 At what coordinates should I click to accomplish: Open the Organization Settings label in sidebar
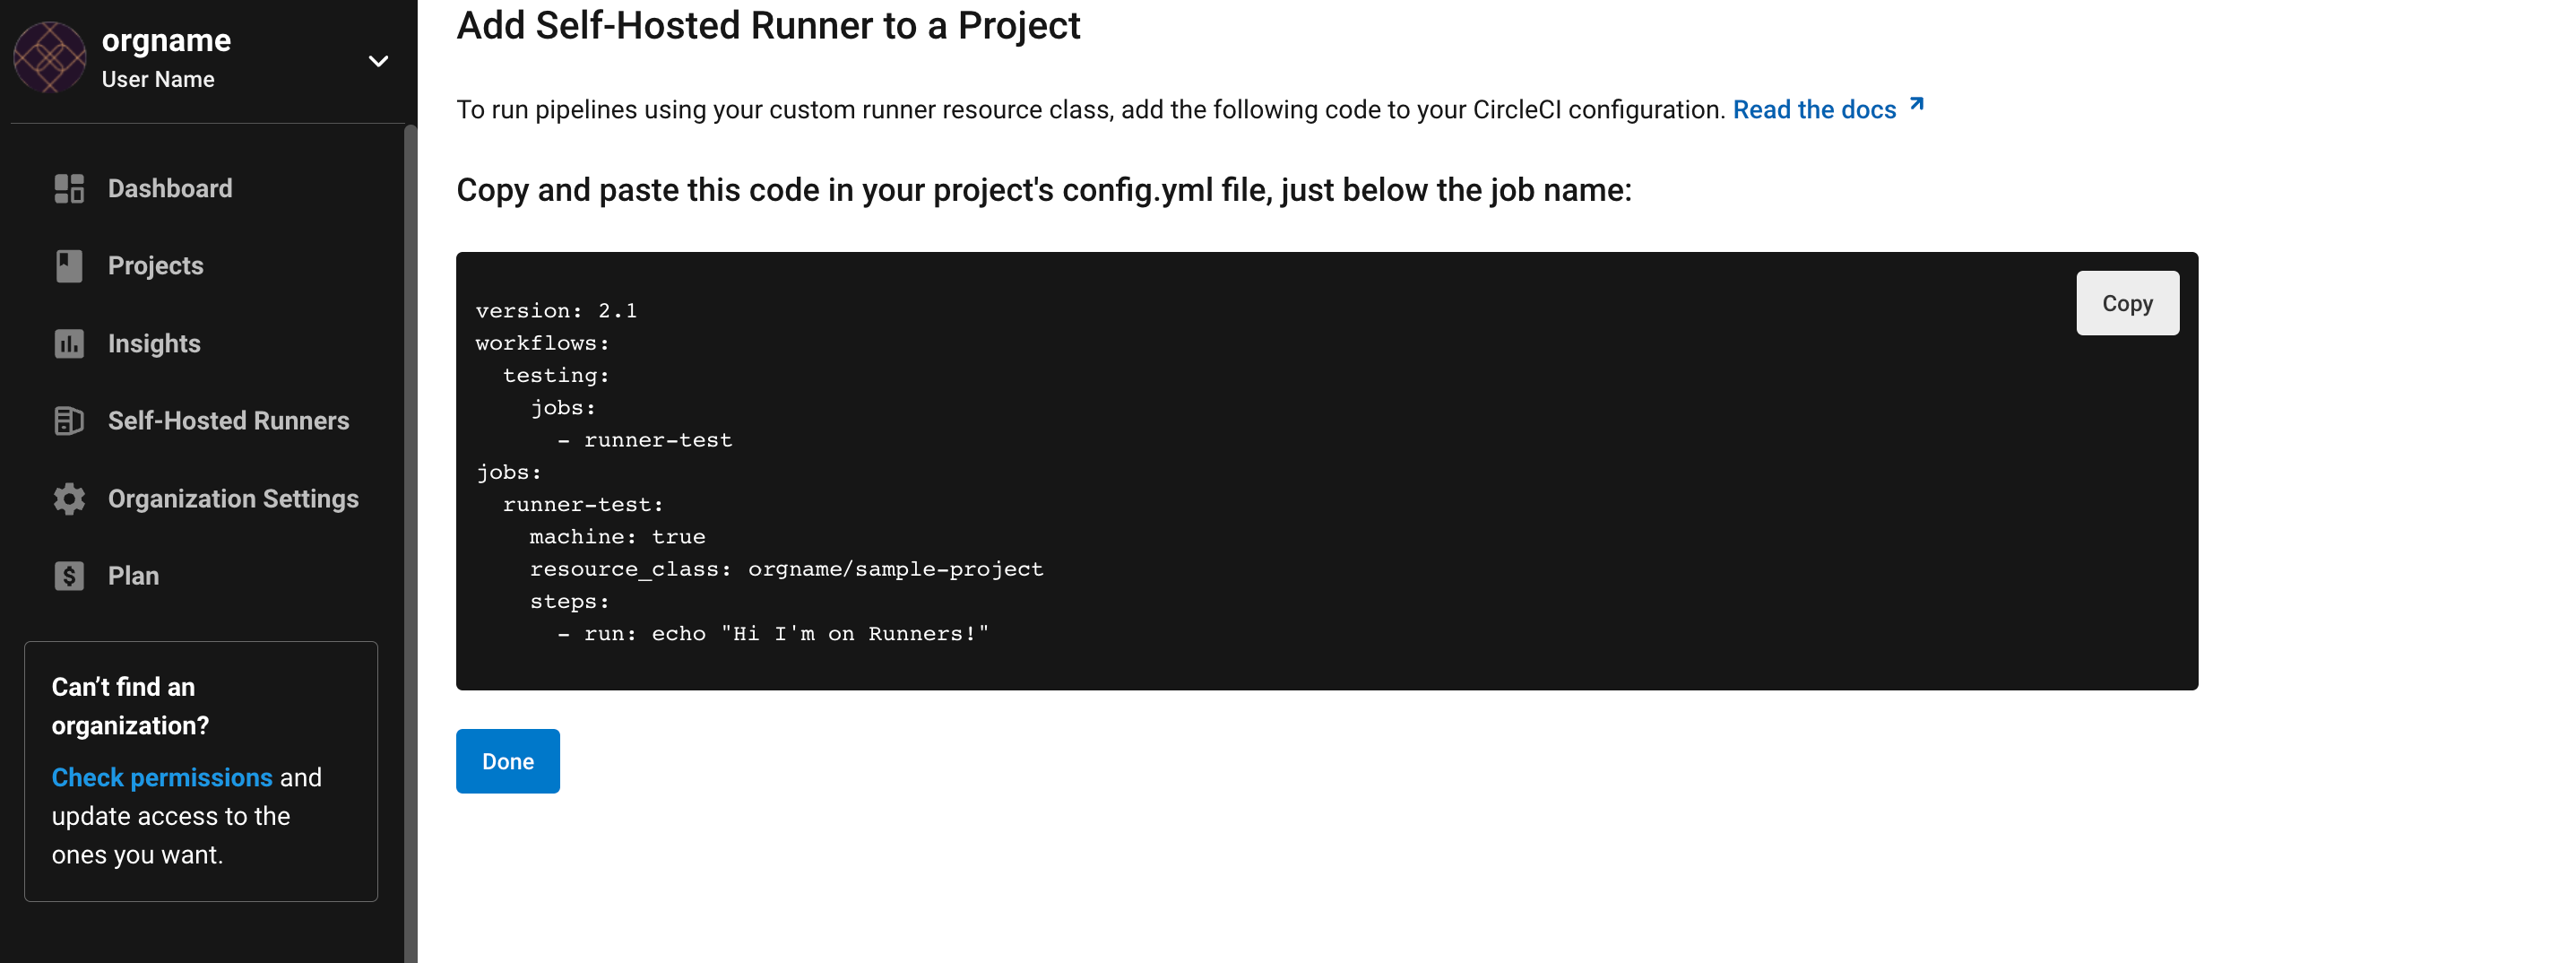(x=233, y=499)
